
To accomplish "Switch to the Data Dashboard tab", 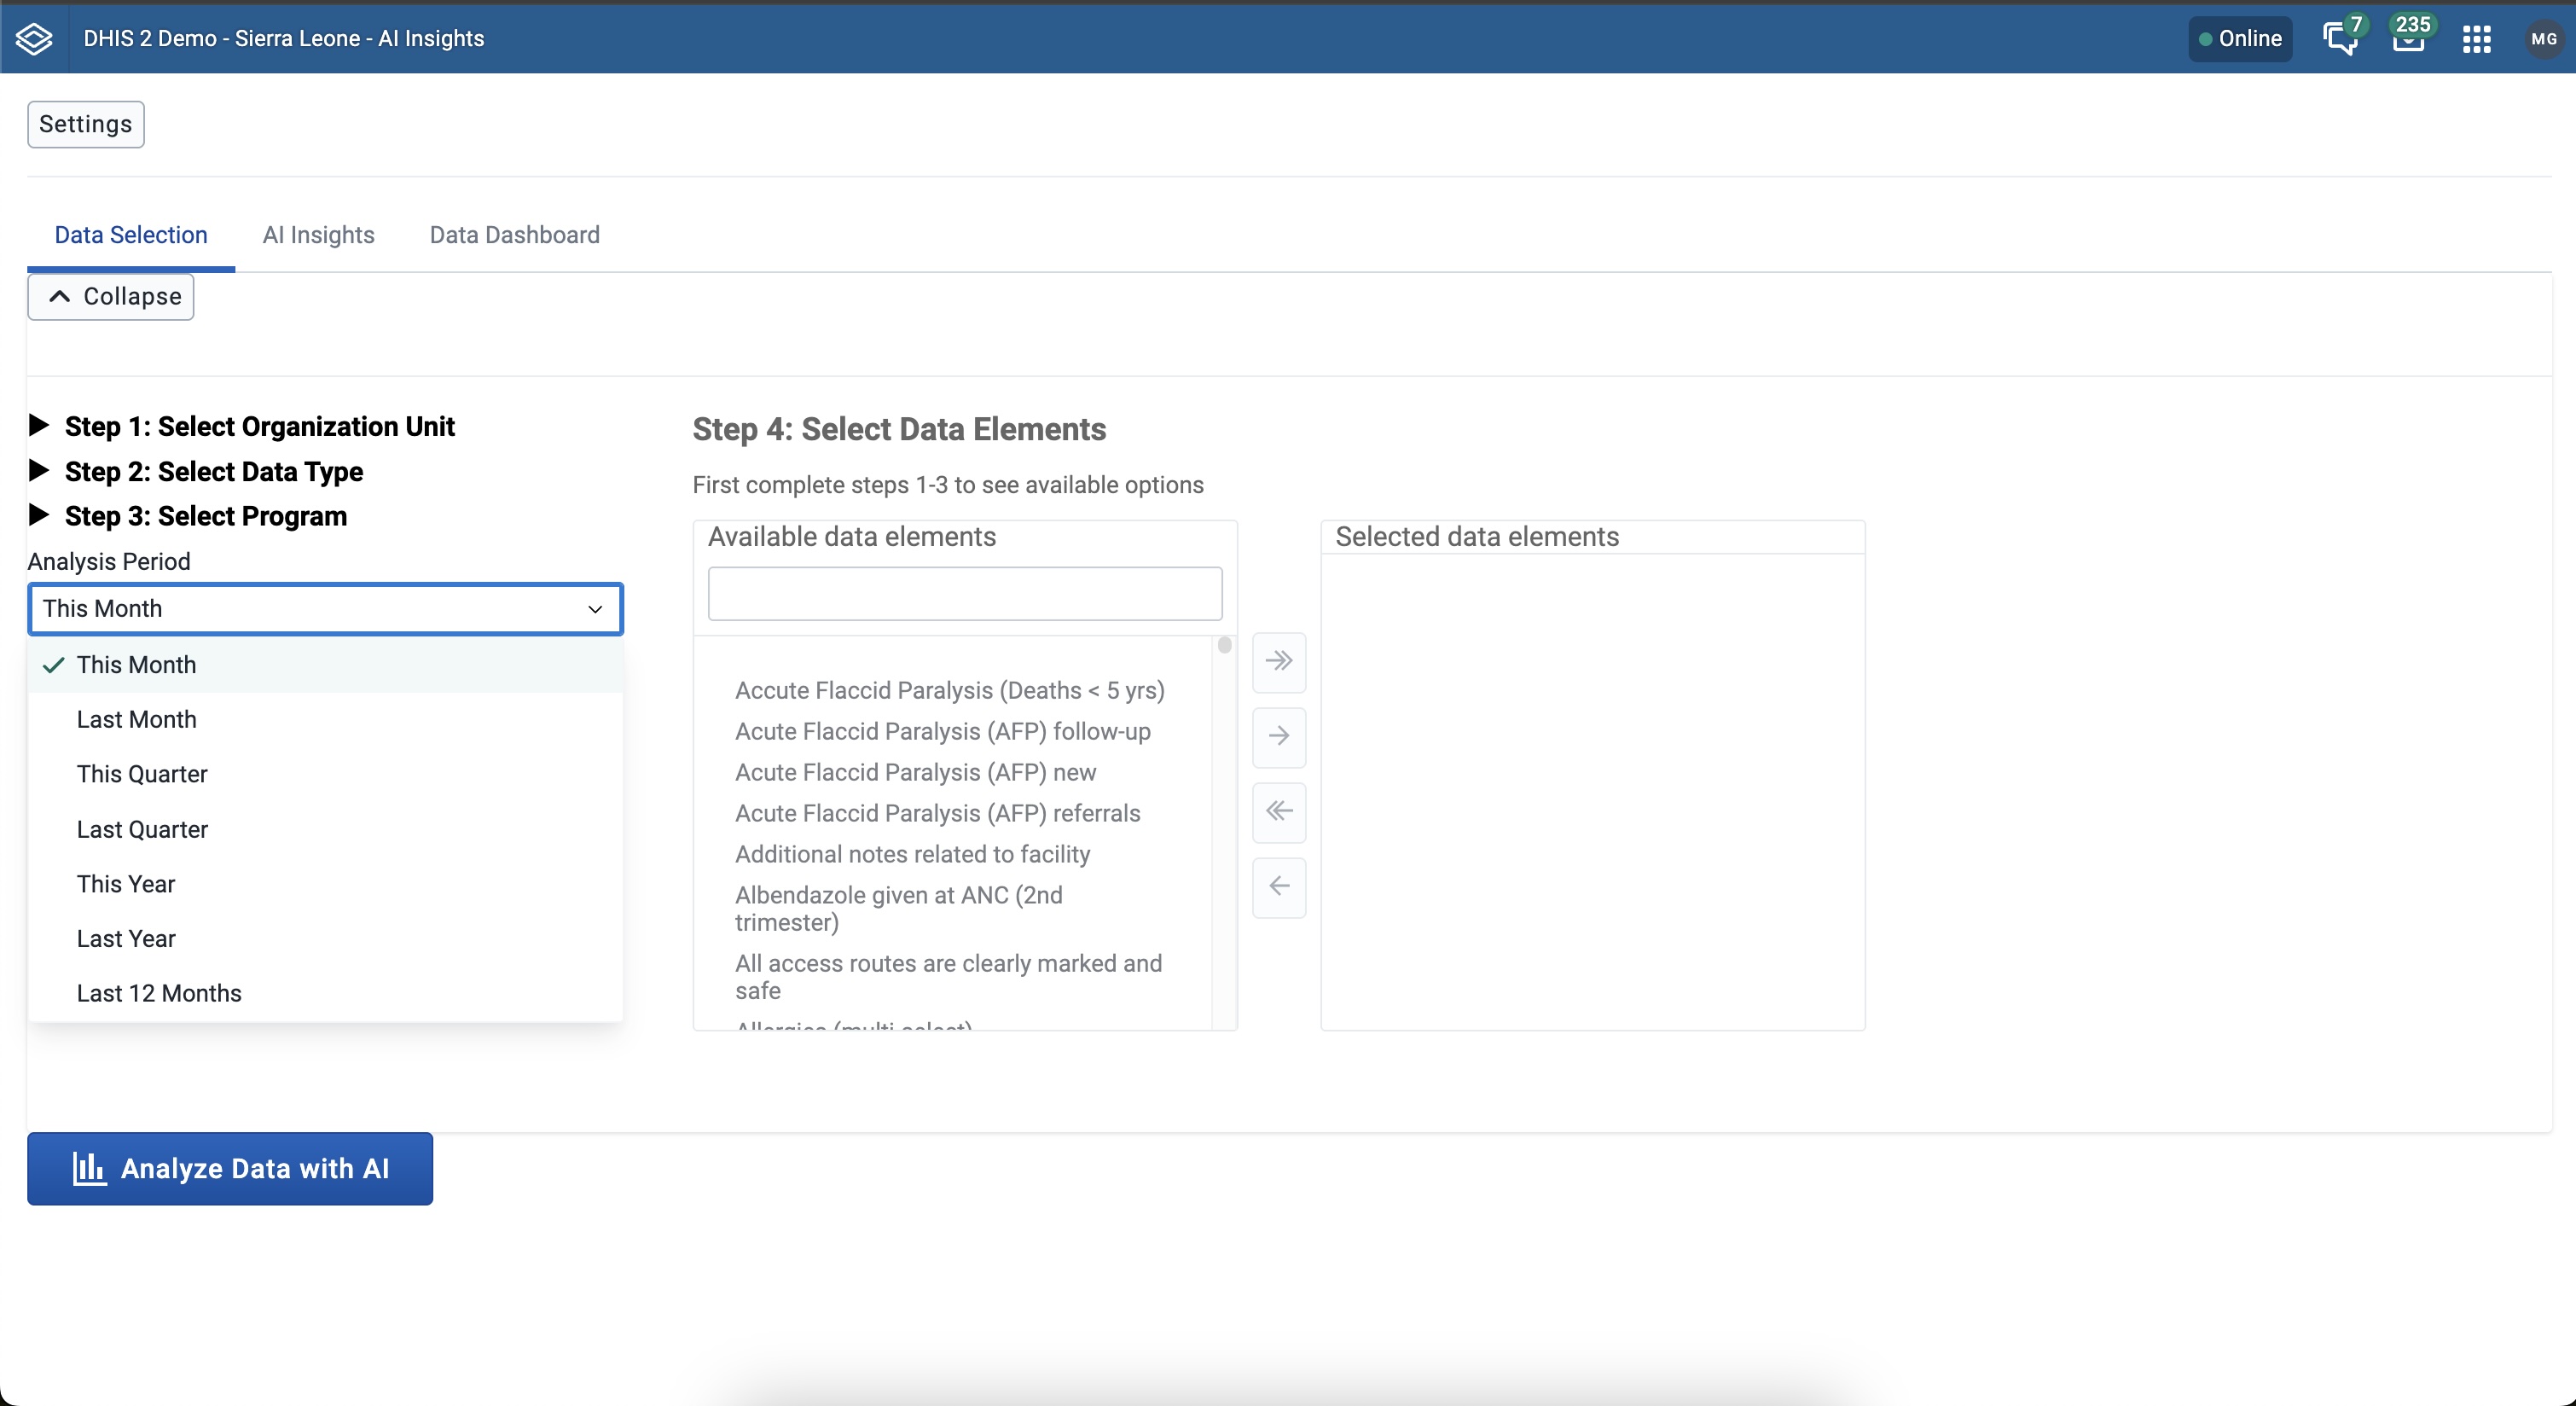I will point(513,235).
